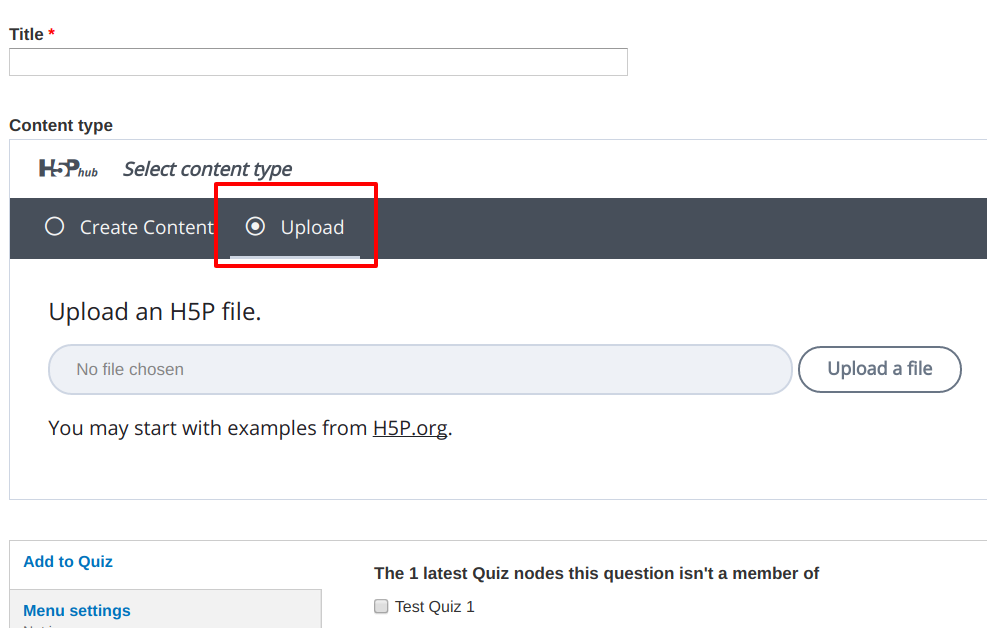This screenshot has height=628, width=987.
Task: Expand the Select content type header
Action: pyautogui.click(x=207, y=169)
